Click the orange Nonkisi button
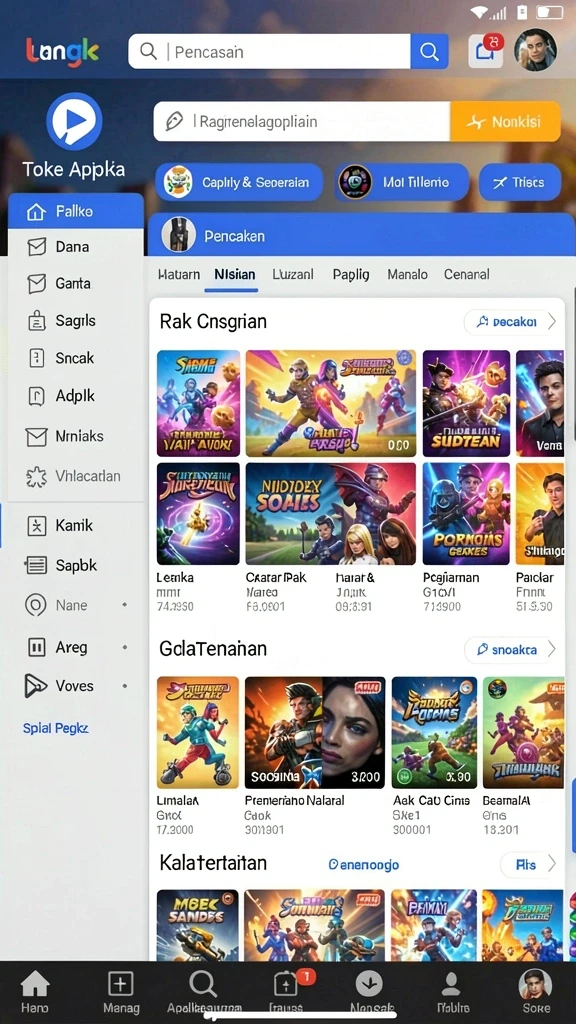This screenshot has height=1024, width=576. pyautogui.click(x=505, y=121)
